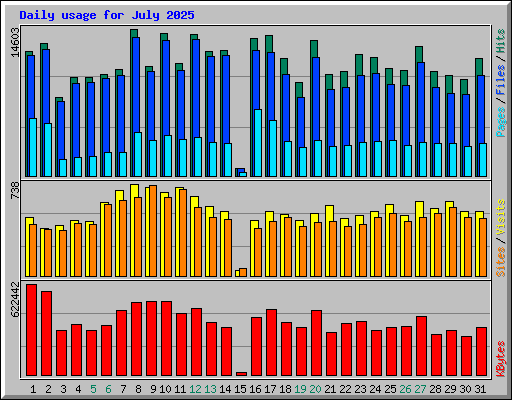The width and height of the screenshot is (512, 400).
Task: Click day label 21 on the x-axis
Action: (330, 389)
